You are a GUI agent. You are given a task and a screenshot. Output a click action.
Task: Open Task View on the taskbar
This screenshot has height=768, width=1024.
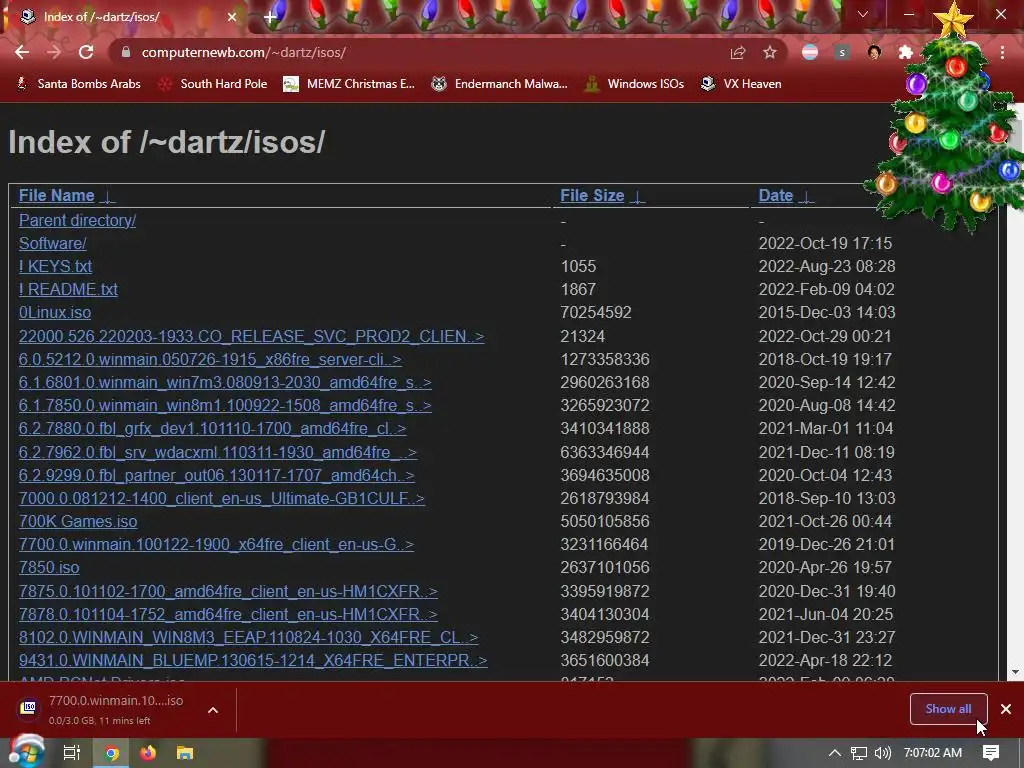click(71, 753)
